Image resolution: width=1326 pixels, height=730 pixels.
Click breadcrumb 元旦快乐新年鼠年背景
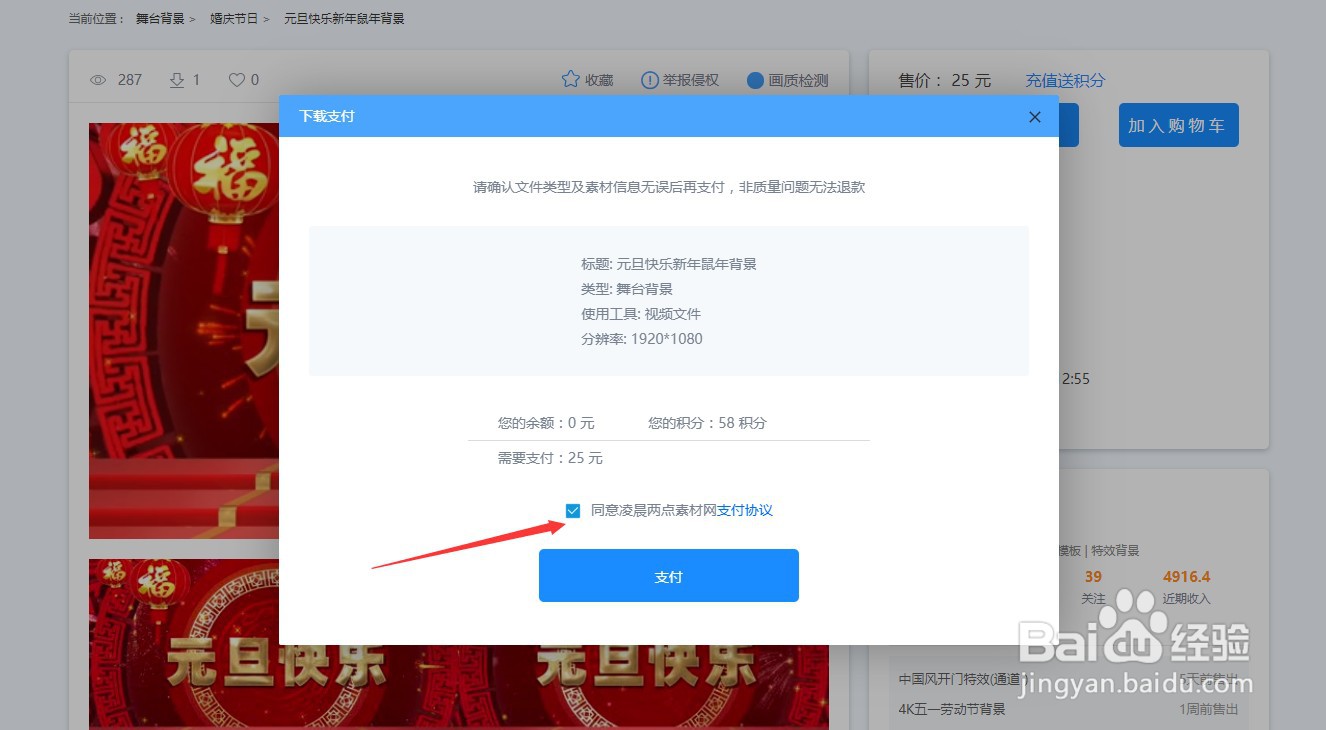coord(344,18)
